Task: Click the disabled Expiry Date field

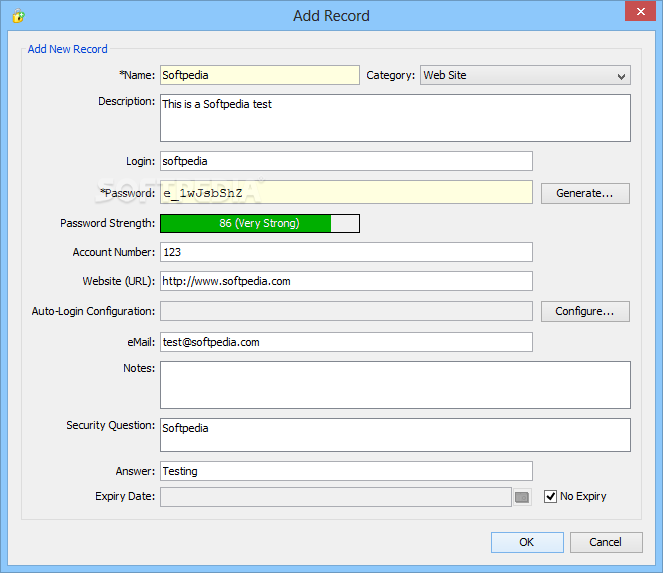Action: pos(336,497)
